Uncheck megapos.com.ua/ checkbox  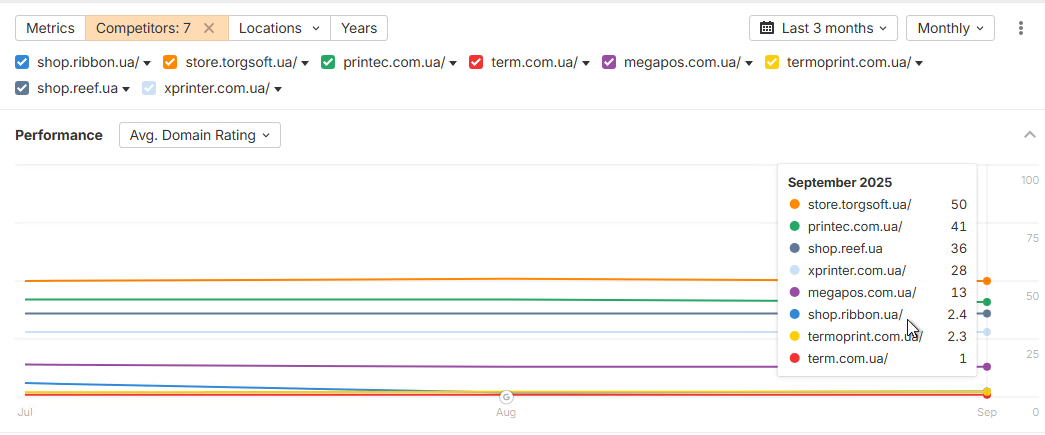click(x=609, y=63)
